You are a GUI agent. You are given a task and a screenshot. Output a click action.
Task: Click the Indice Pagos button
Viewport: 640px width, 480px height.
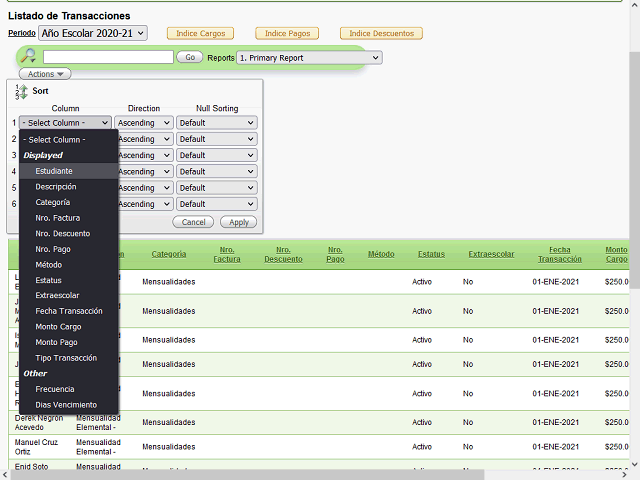point(287,33)
